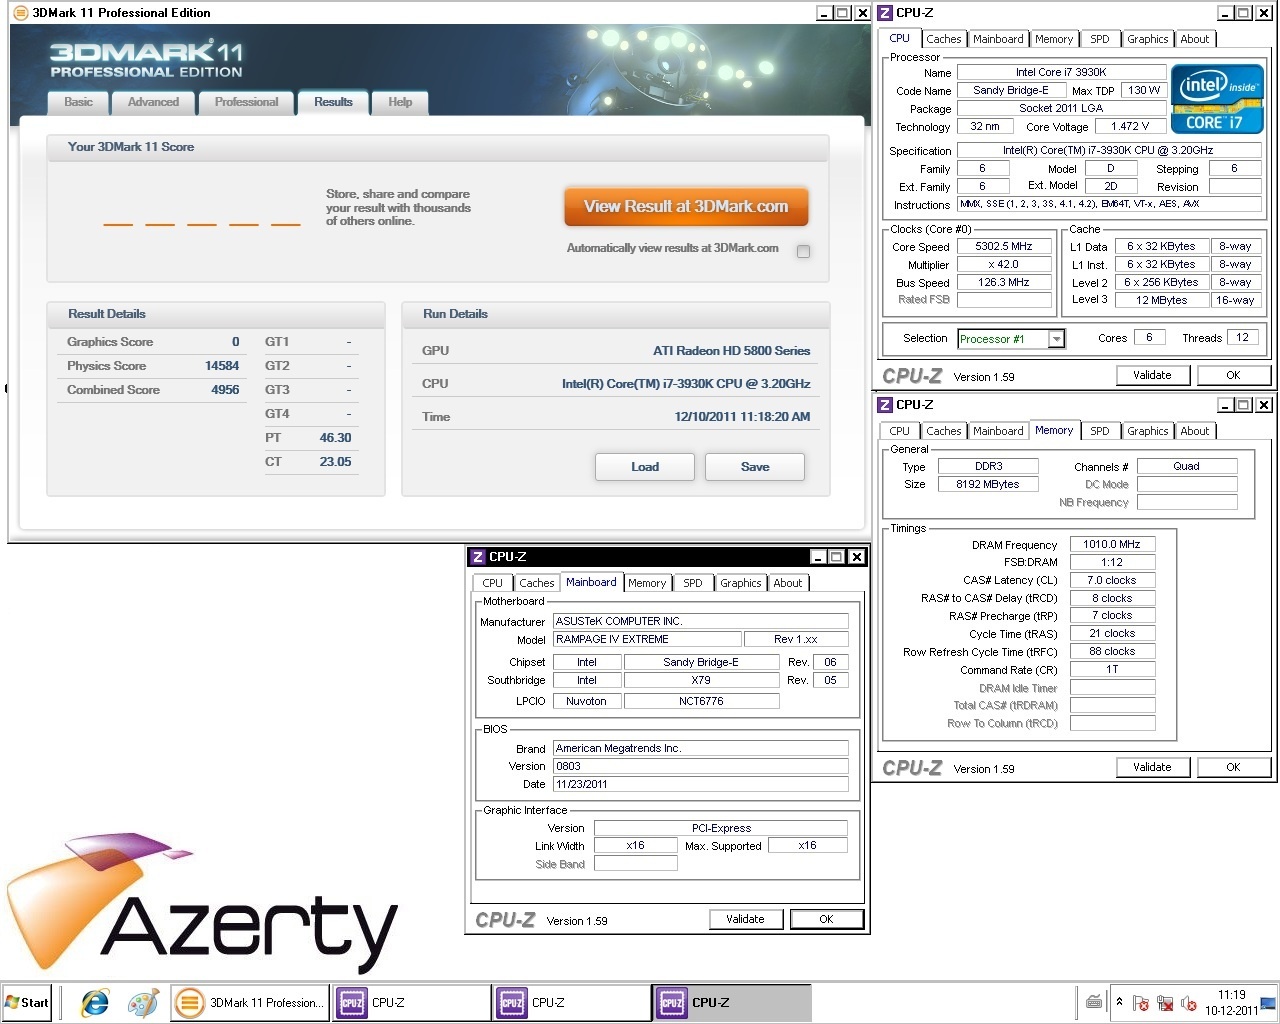Click the Name field showing Intel Core i7 3930K
Screen dimensions: 1280x1024
pos(1061,72)
